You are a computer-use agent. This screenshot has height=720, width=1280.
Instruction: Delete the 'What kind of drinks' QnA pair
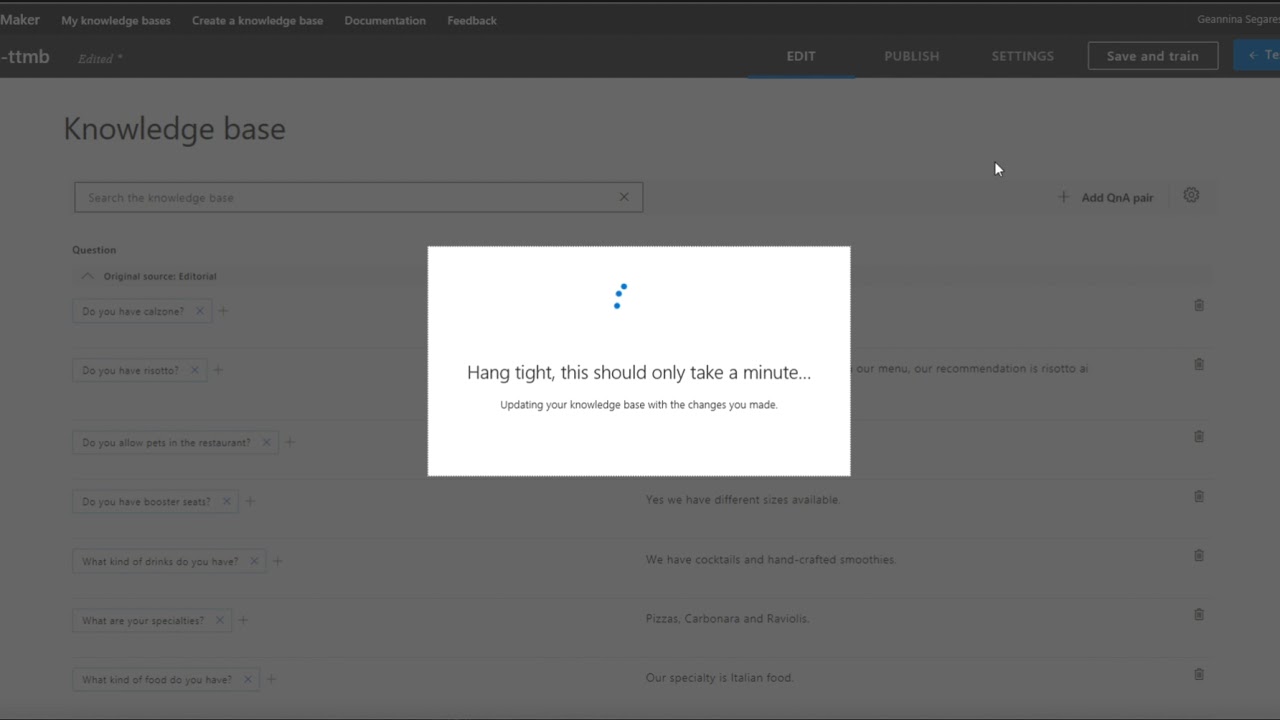tap(1199, 555)
